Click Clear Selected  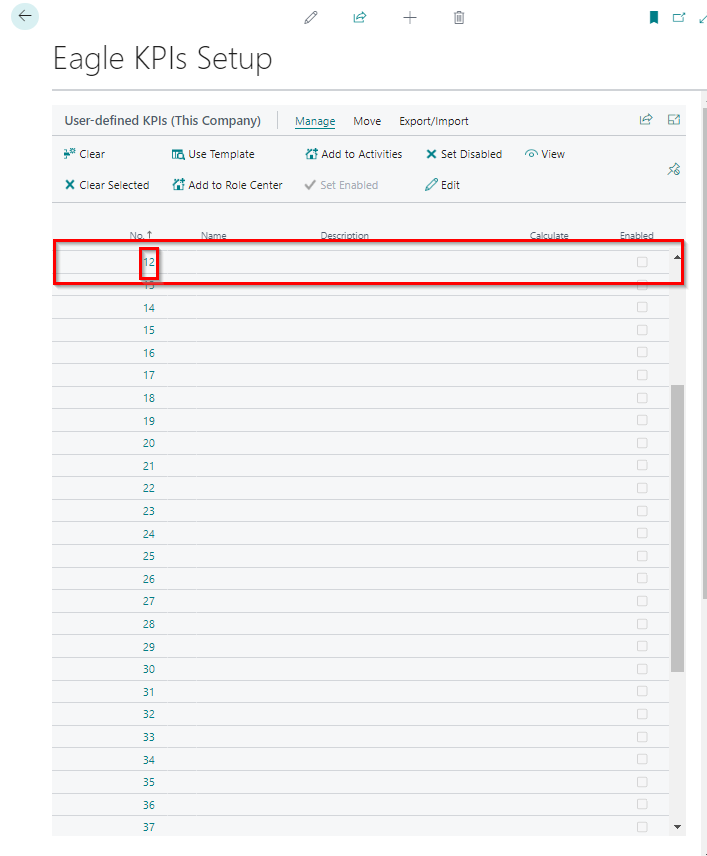pyautogui.click(x=106, y=185)
